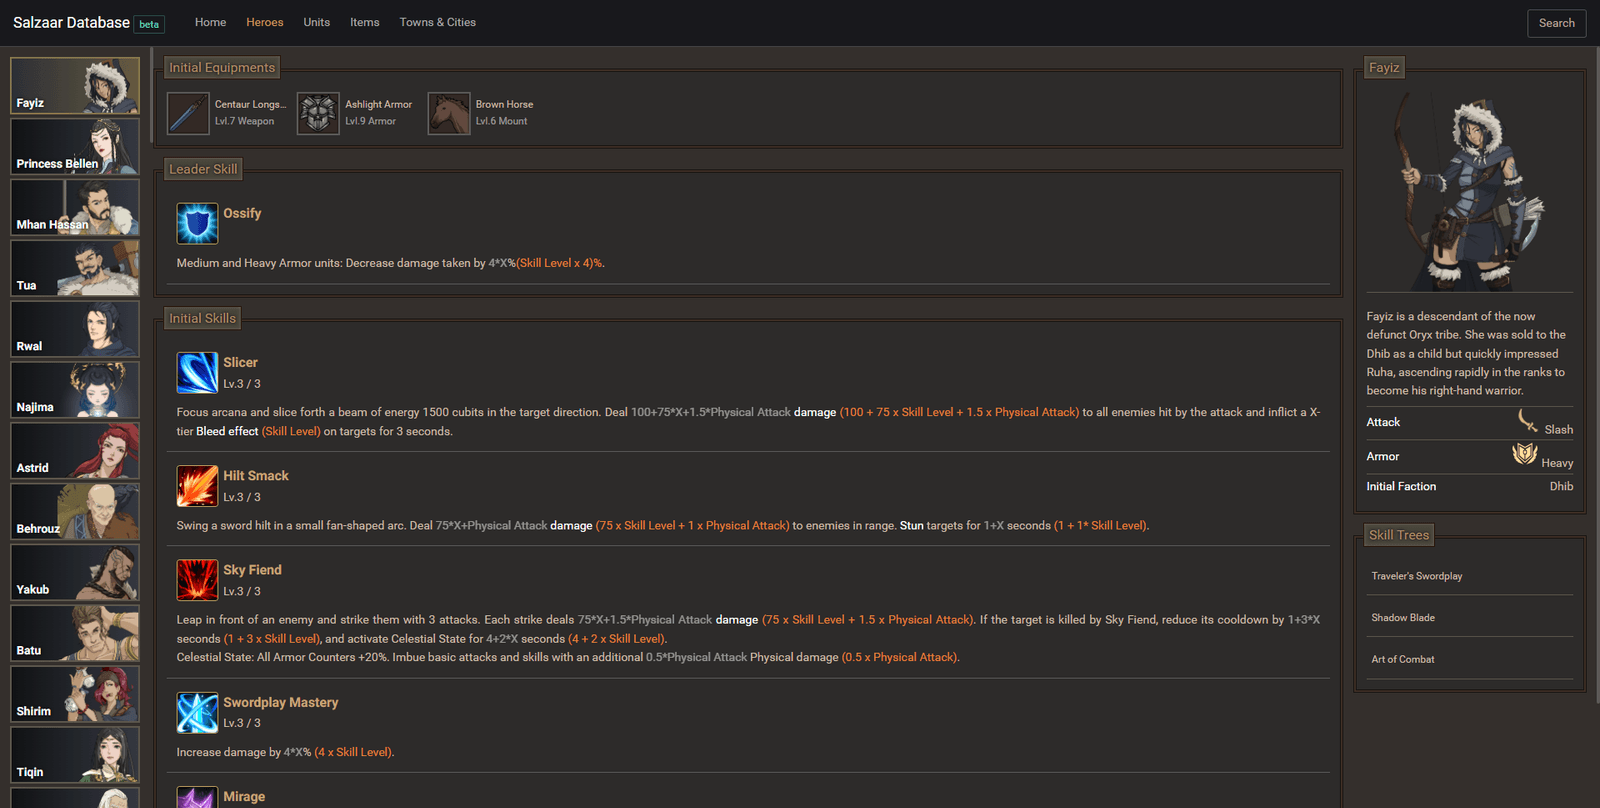Click the Leader Skill section header
Screen dimensions: 1600x808
click(203, 169)
